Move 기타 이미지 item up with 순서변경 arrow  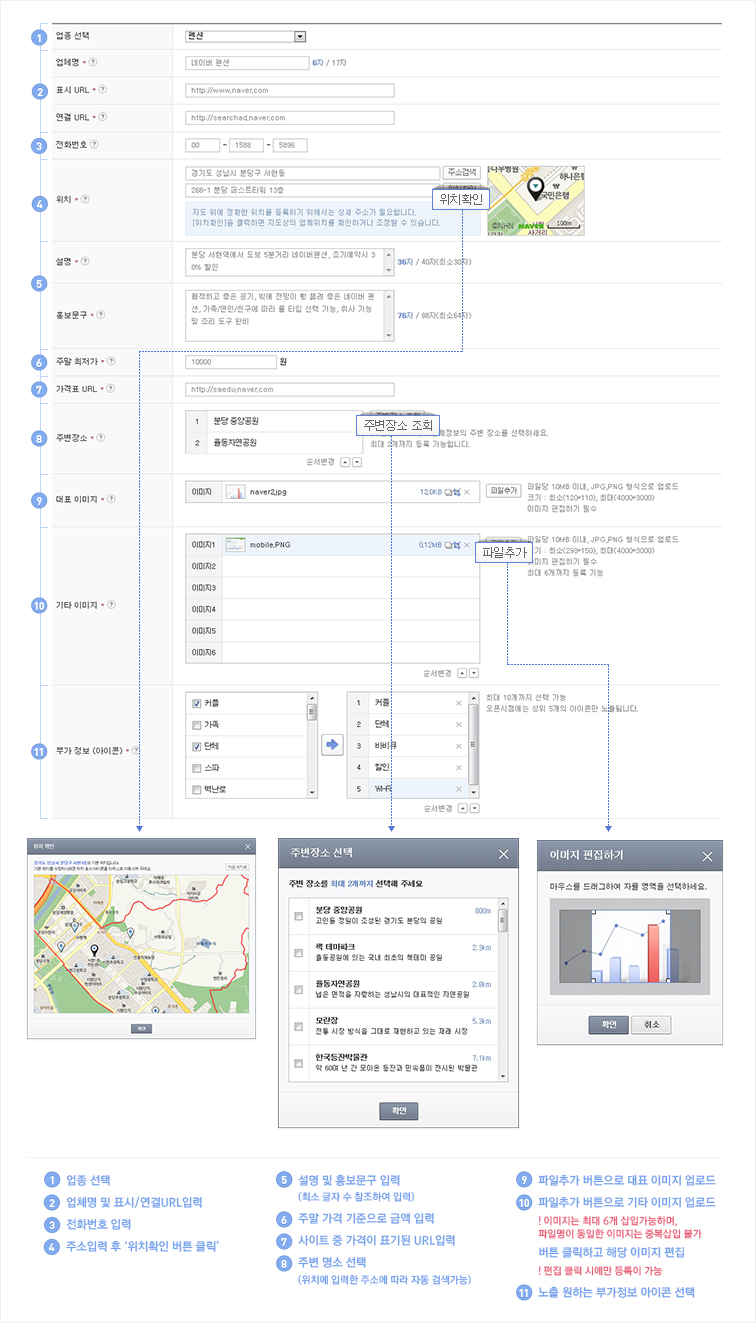point(463,673)
